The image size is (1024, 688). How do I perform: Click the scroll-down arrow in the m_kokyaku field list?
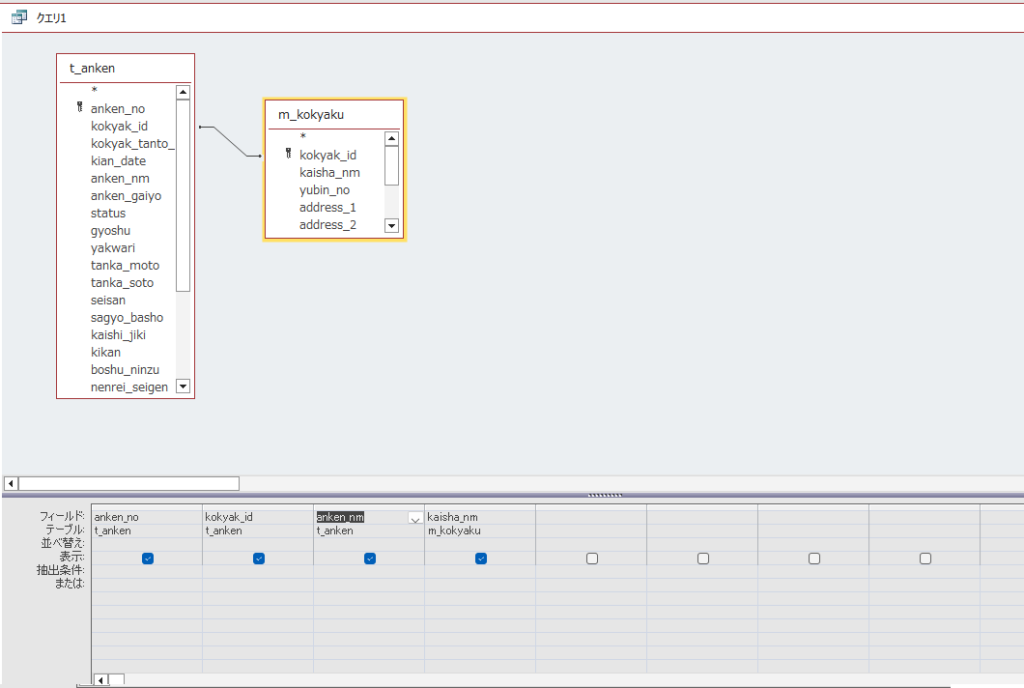(391, 226)
